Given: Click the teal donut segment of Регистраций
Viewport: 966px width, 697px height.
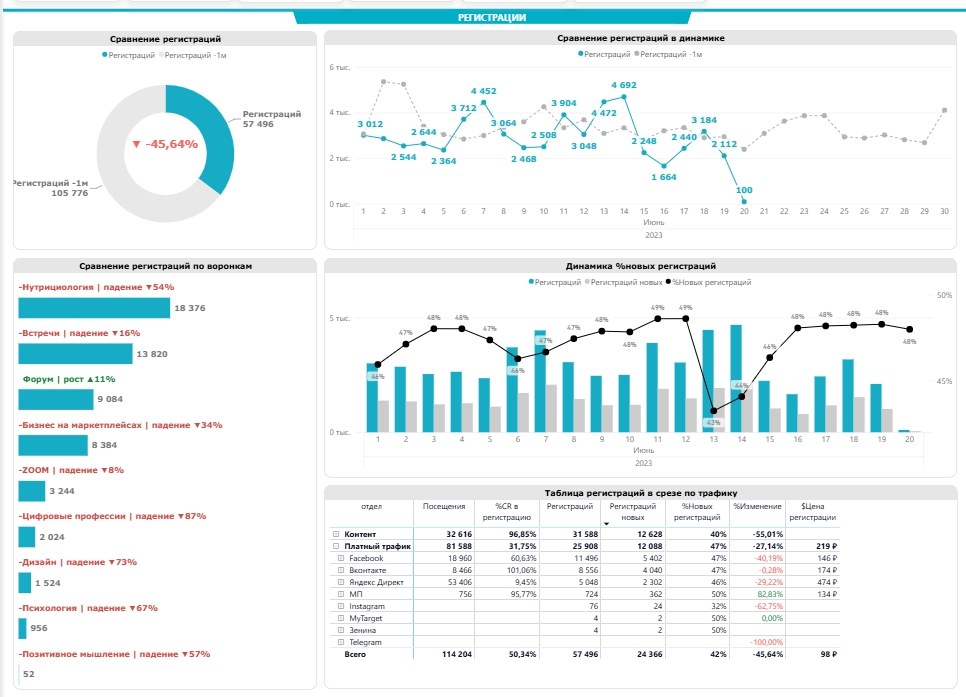Looking at the screenshot, I should 213,132.
